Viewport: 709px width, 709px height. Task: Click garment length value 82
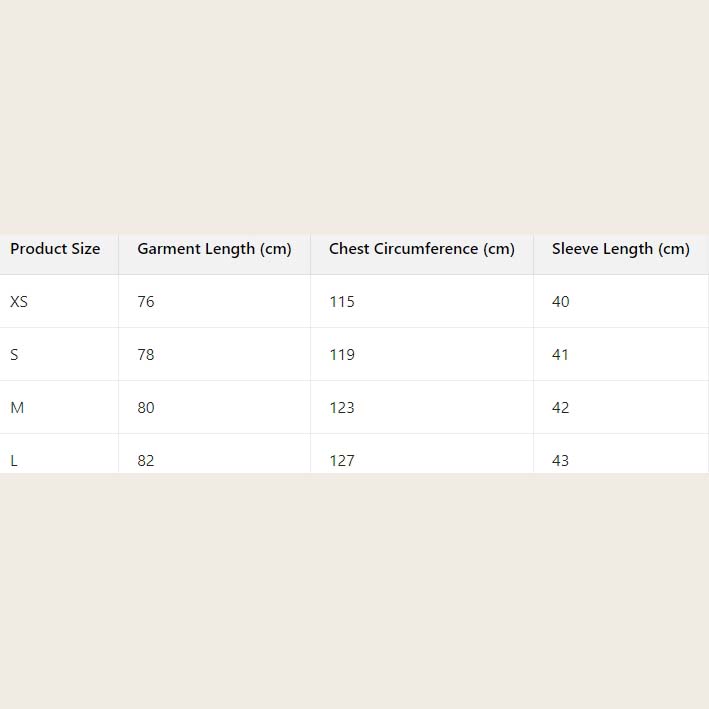(x=146, y=460)
